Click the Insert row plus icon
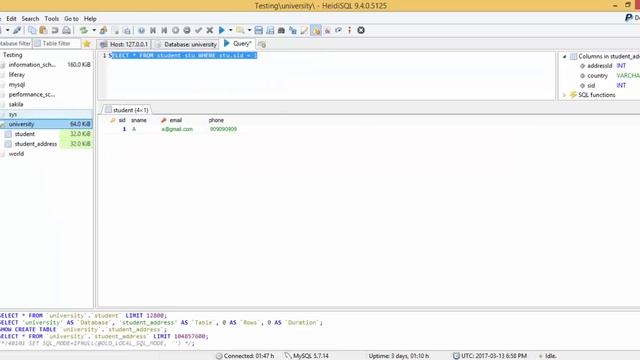640x360 pixels. pyautogui.click(x=176, y=30)
